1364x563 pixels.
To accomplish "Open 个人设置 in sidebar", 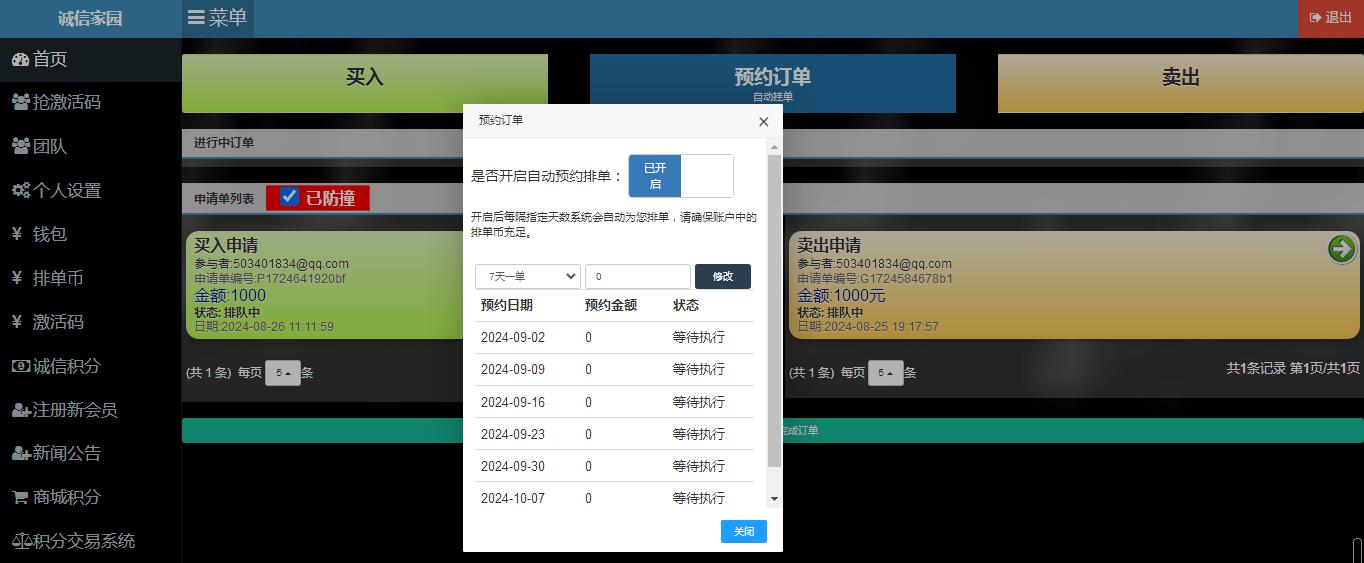I will click(66, 190).
